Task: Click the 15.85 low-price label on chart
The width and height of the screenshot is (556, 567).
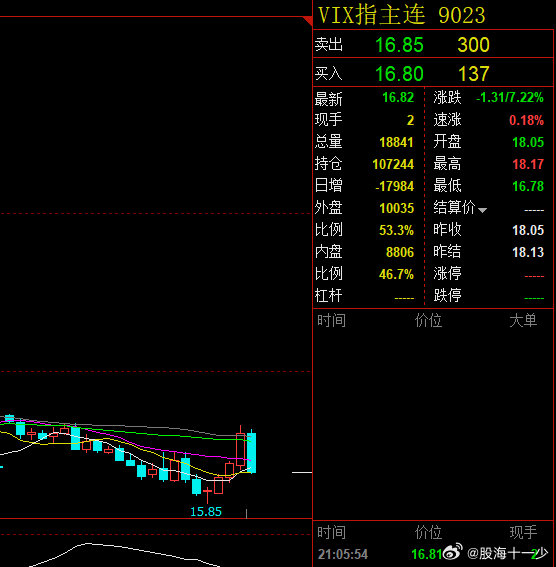Action: coord(206,511)
